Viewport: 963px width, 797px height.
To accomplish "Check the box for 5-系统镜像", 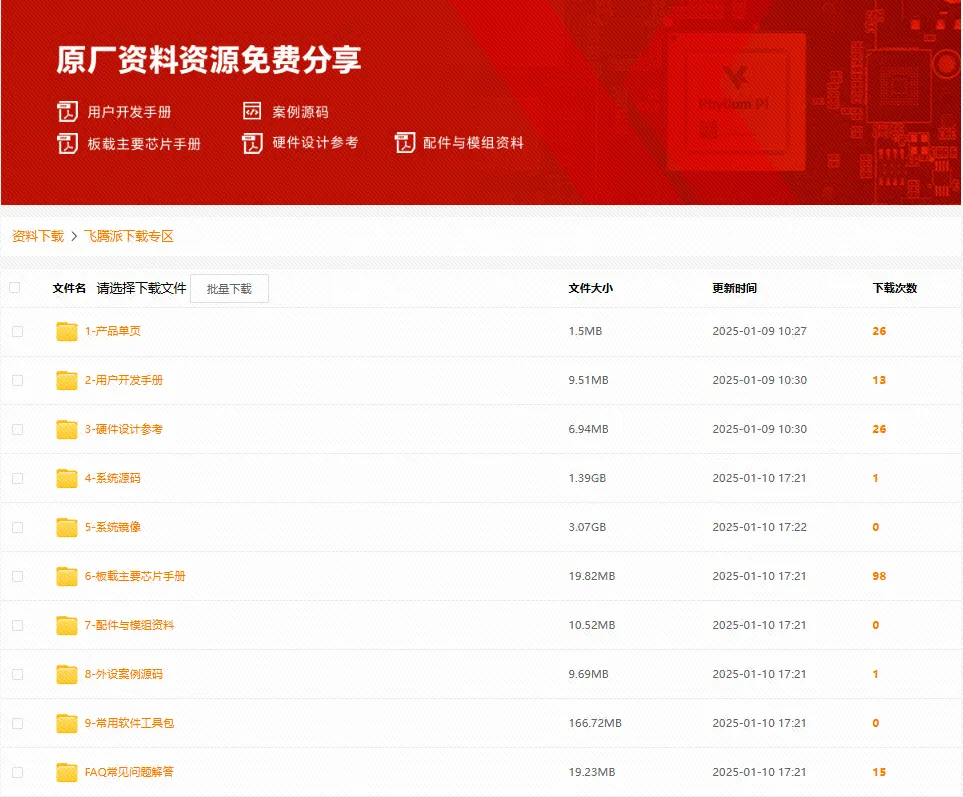I will pos(17,527).
